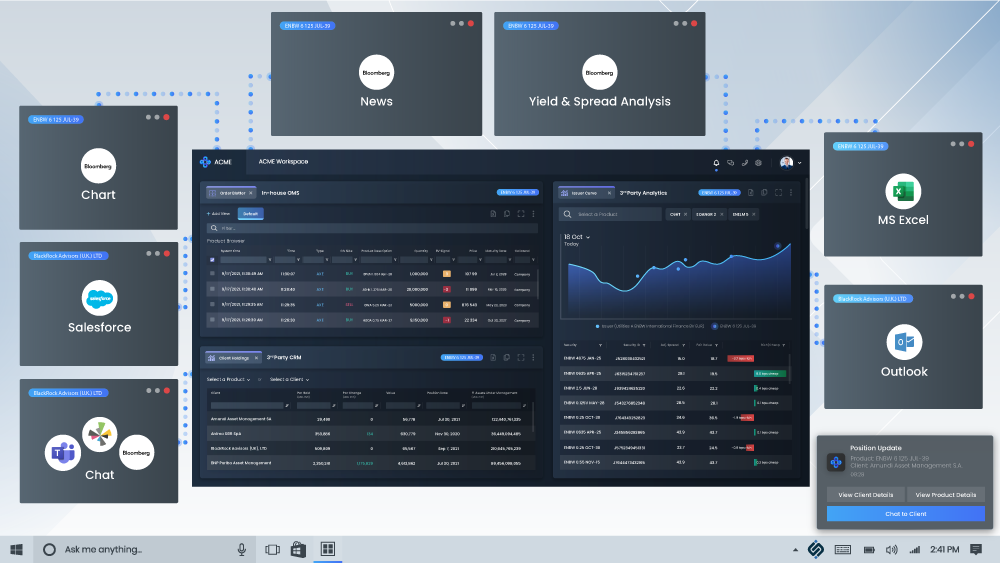This screenshot has height=563, width=1000.
Task: Click the Bloomberg icon in the Chat window
Action: pos(136,453)
